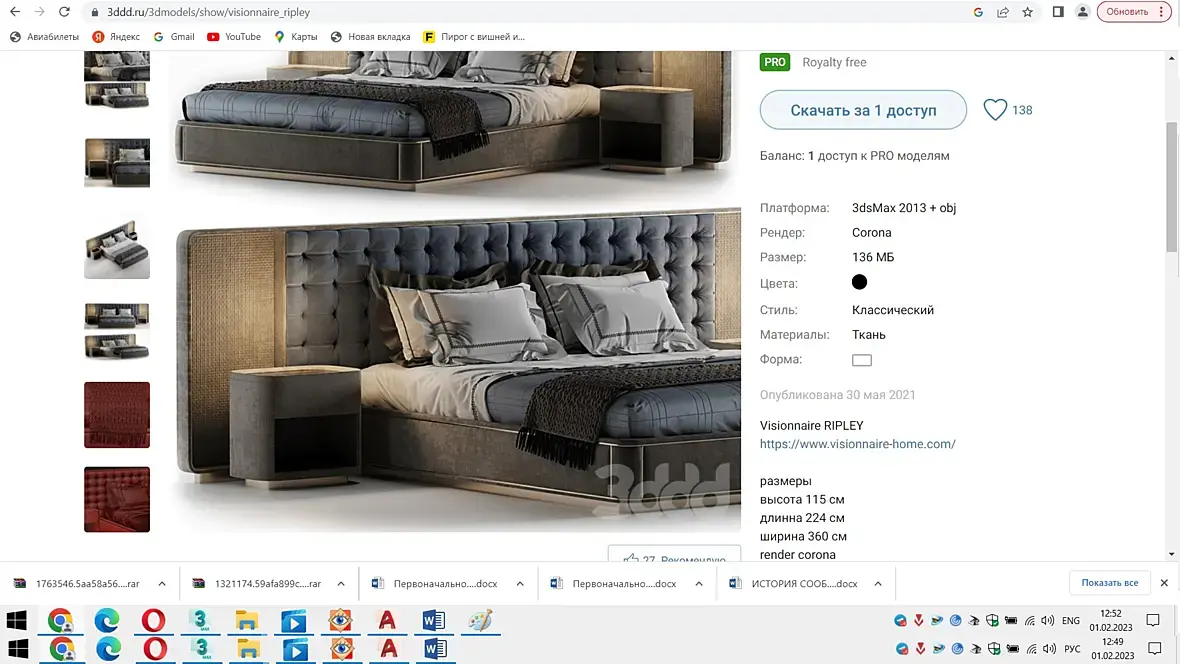Click the text 3dsMax 2013 + obj

tap(904, 208)
